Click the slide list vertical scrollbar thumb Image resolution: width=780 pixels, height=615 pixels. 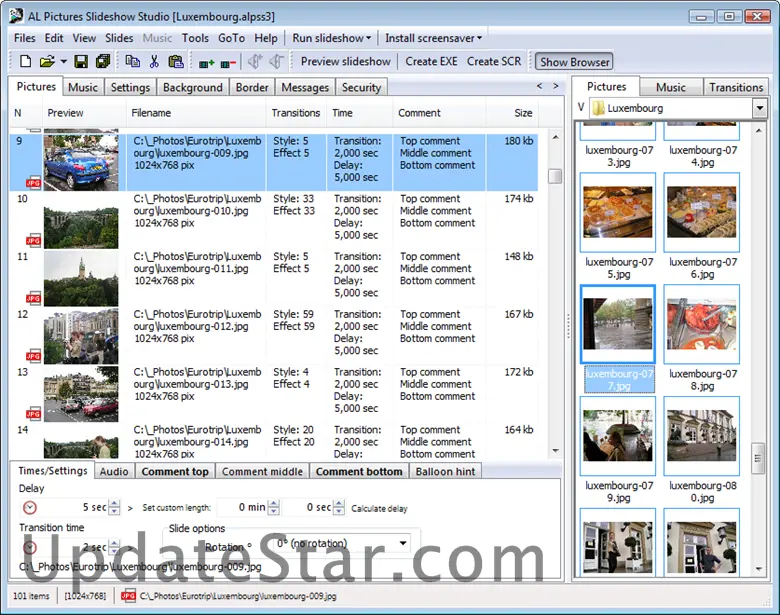(x=555, y=176)
